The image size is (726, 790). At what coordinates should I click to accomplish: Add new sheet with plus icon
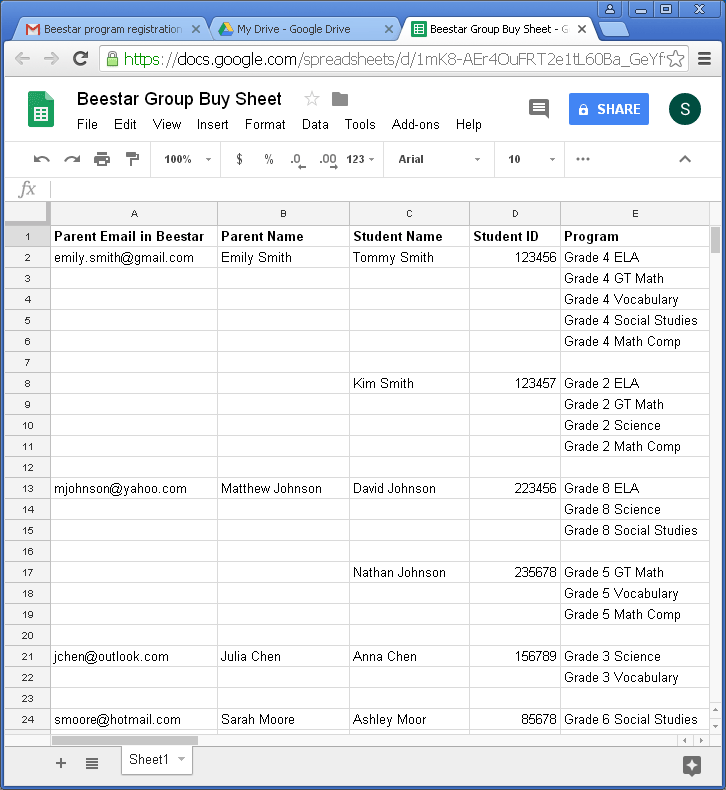61,763
